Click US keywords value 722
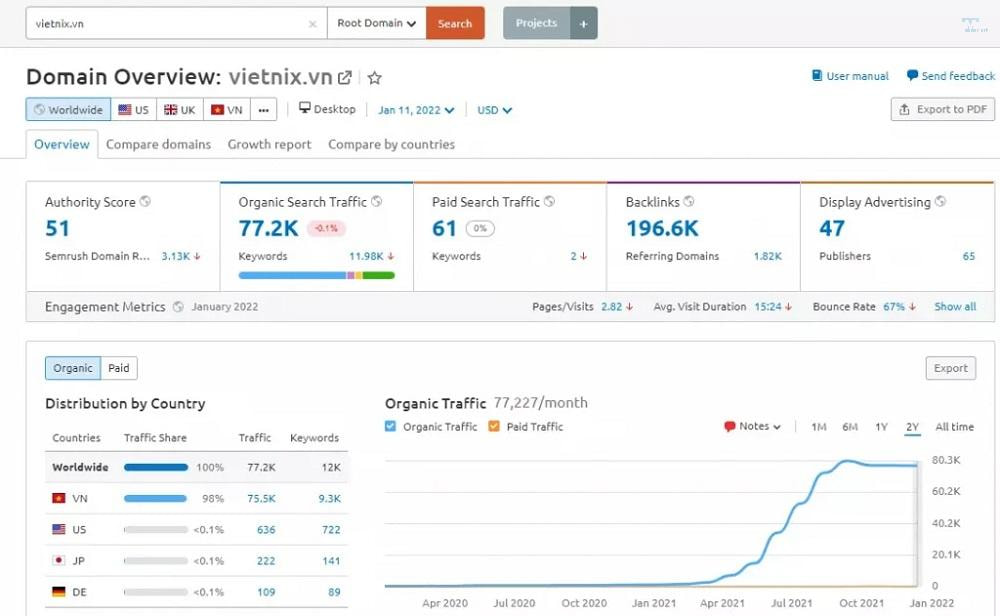 pos(331,530)
